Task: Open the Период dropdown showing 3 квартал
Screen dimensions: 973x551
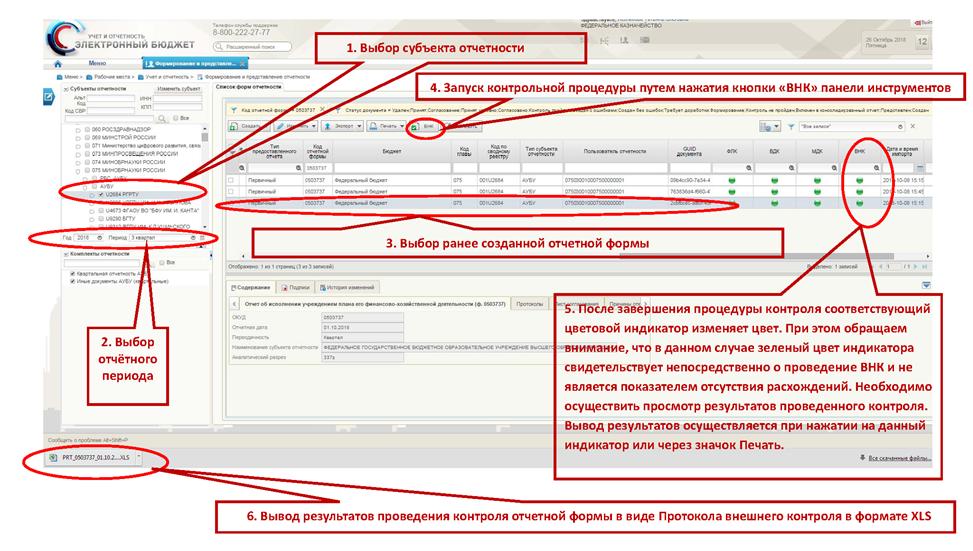Action: coord(162,238)
